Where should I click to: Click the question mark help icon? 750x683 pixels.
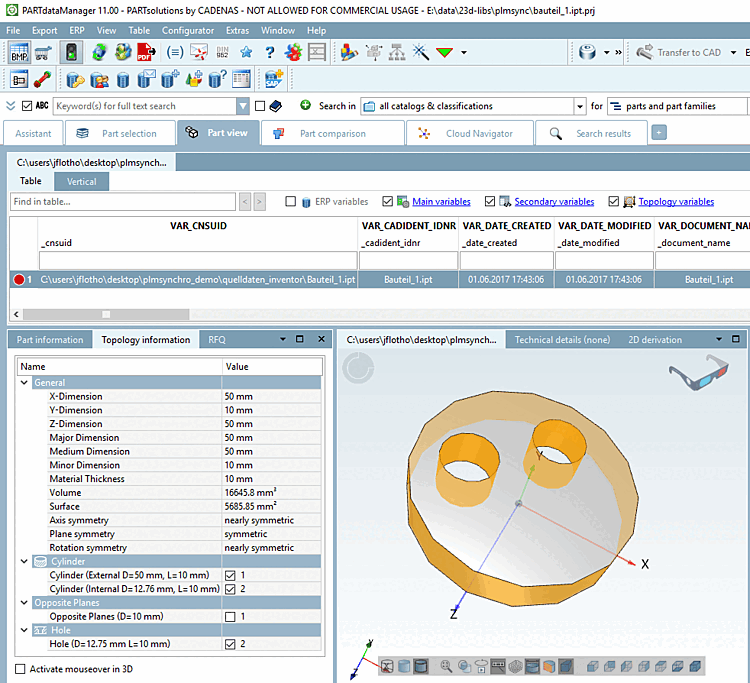click(x=270, y=52)
